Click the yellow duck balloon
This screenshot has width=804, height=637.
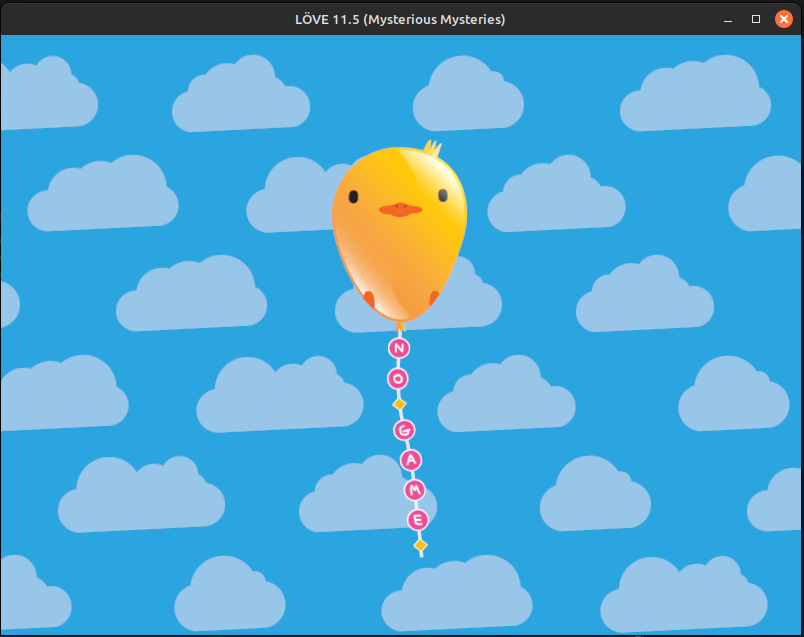point(399,233)
